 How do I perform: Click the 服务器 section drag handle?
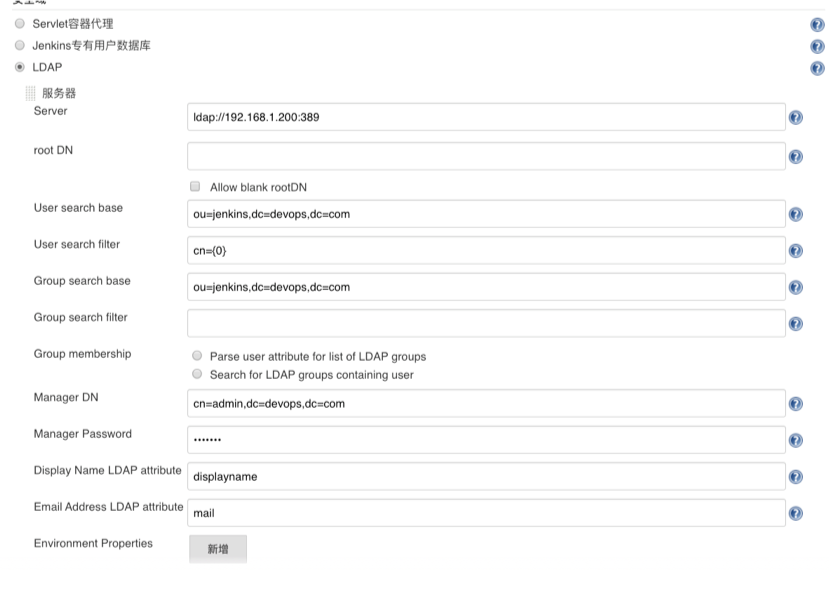coord(30,93)
